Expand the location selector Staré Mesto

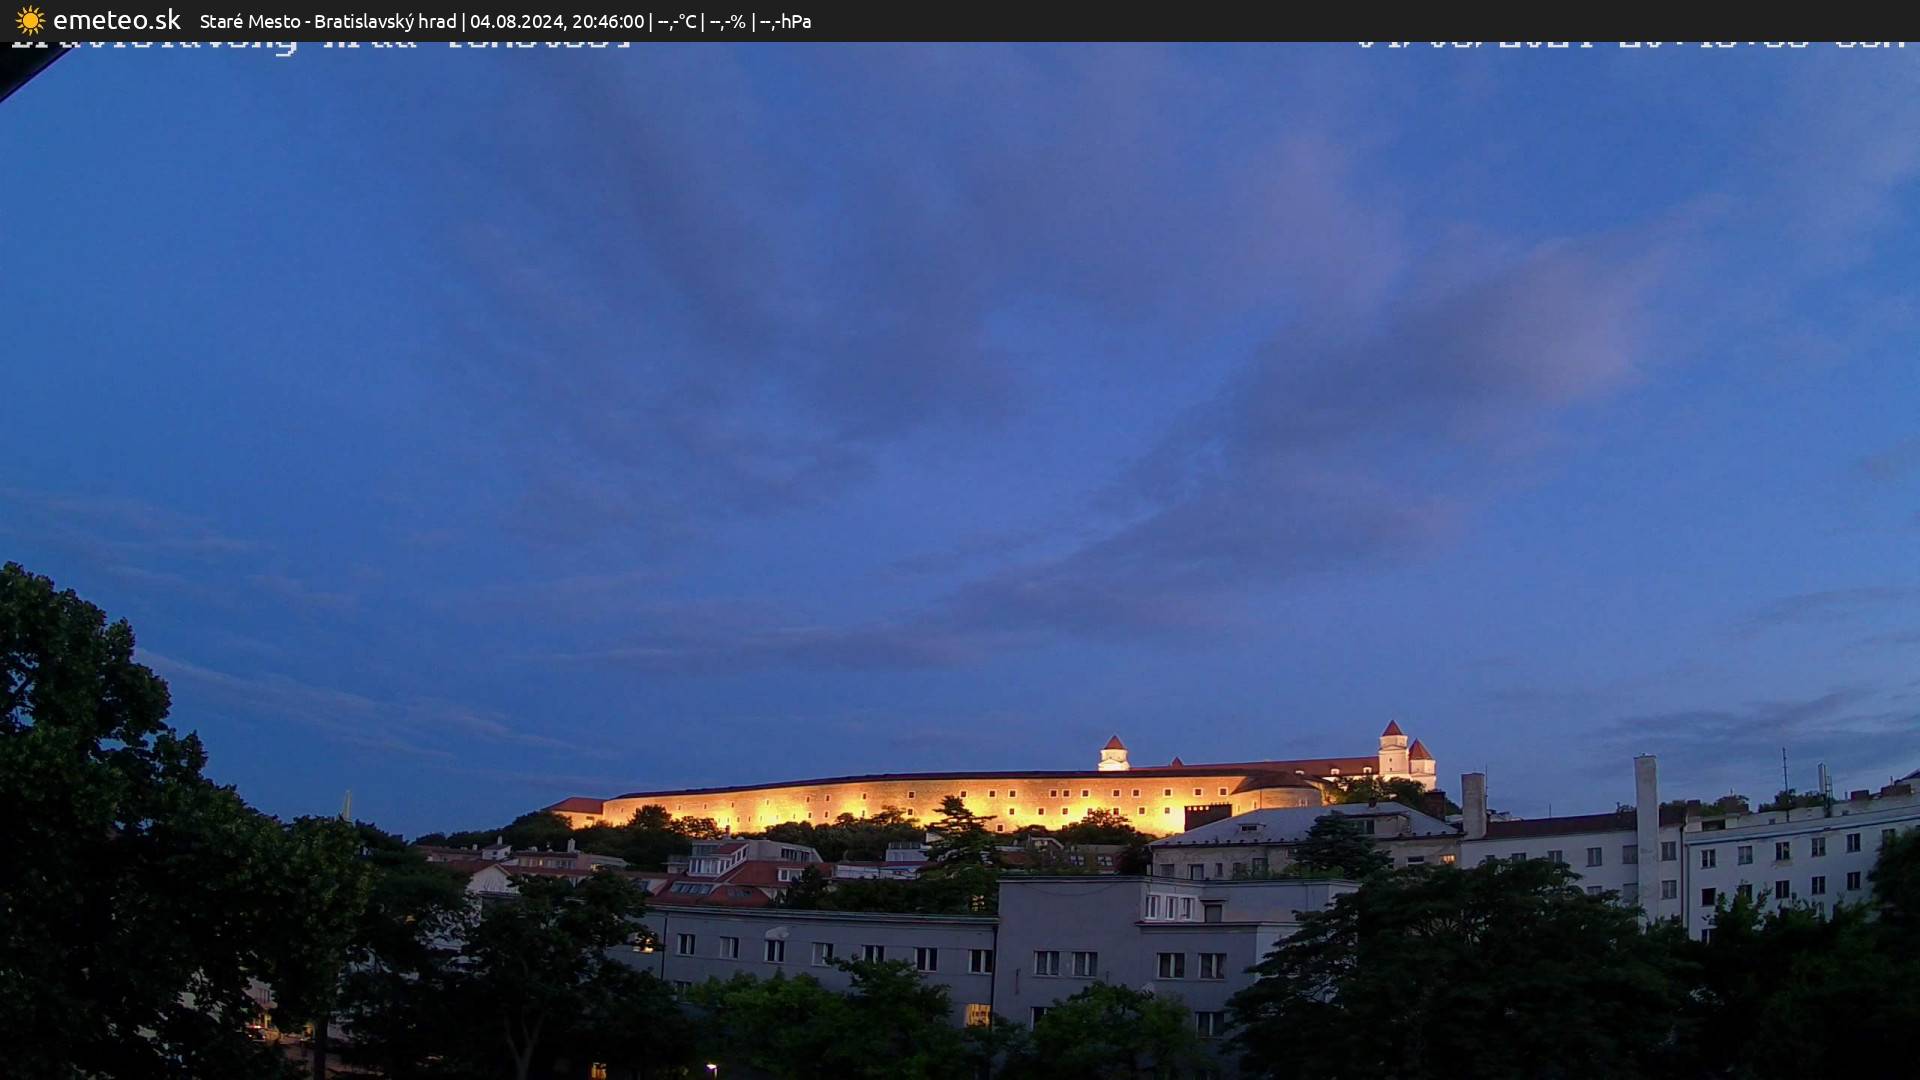pyautogui.click(x=249, y=20)
